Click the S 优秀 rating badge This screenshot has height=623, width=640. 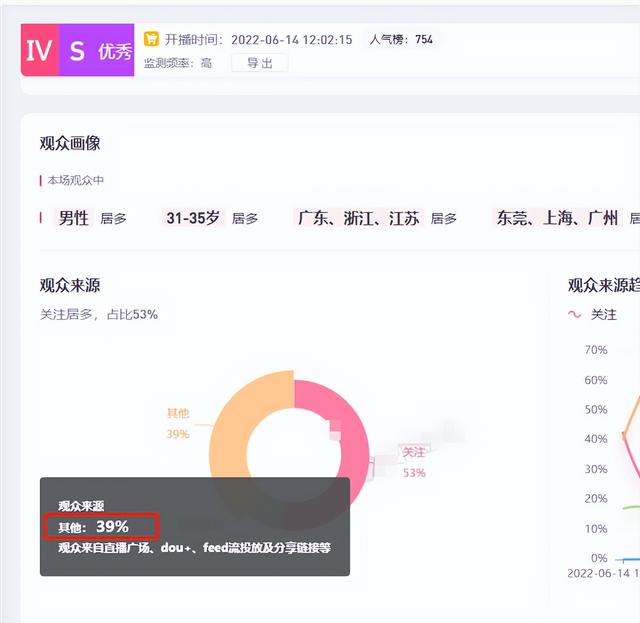point(97,50)
